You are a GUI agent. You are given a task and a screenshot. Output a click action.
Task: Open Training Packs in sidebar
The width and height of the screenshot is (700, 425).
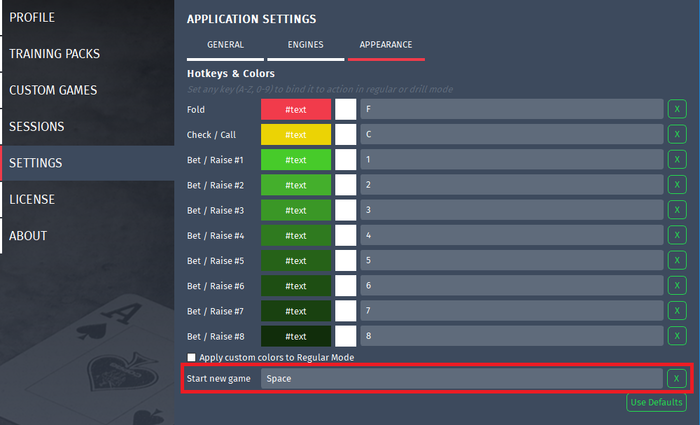click(87, 54)
